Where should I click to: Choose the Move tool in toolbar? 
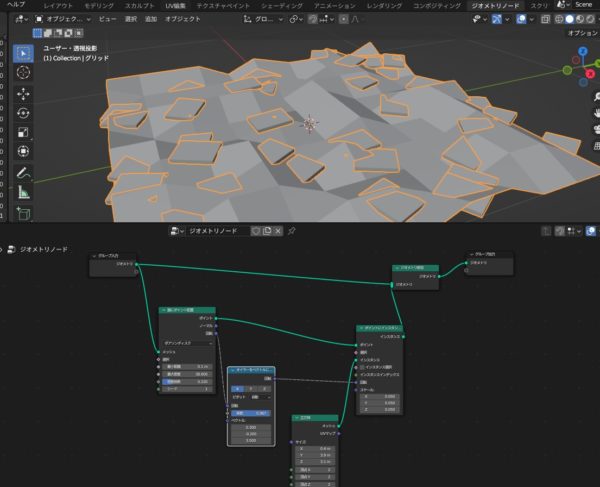click(24, 92)
